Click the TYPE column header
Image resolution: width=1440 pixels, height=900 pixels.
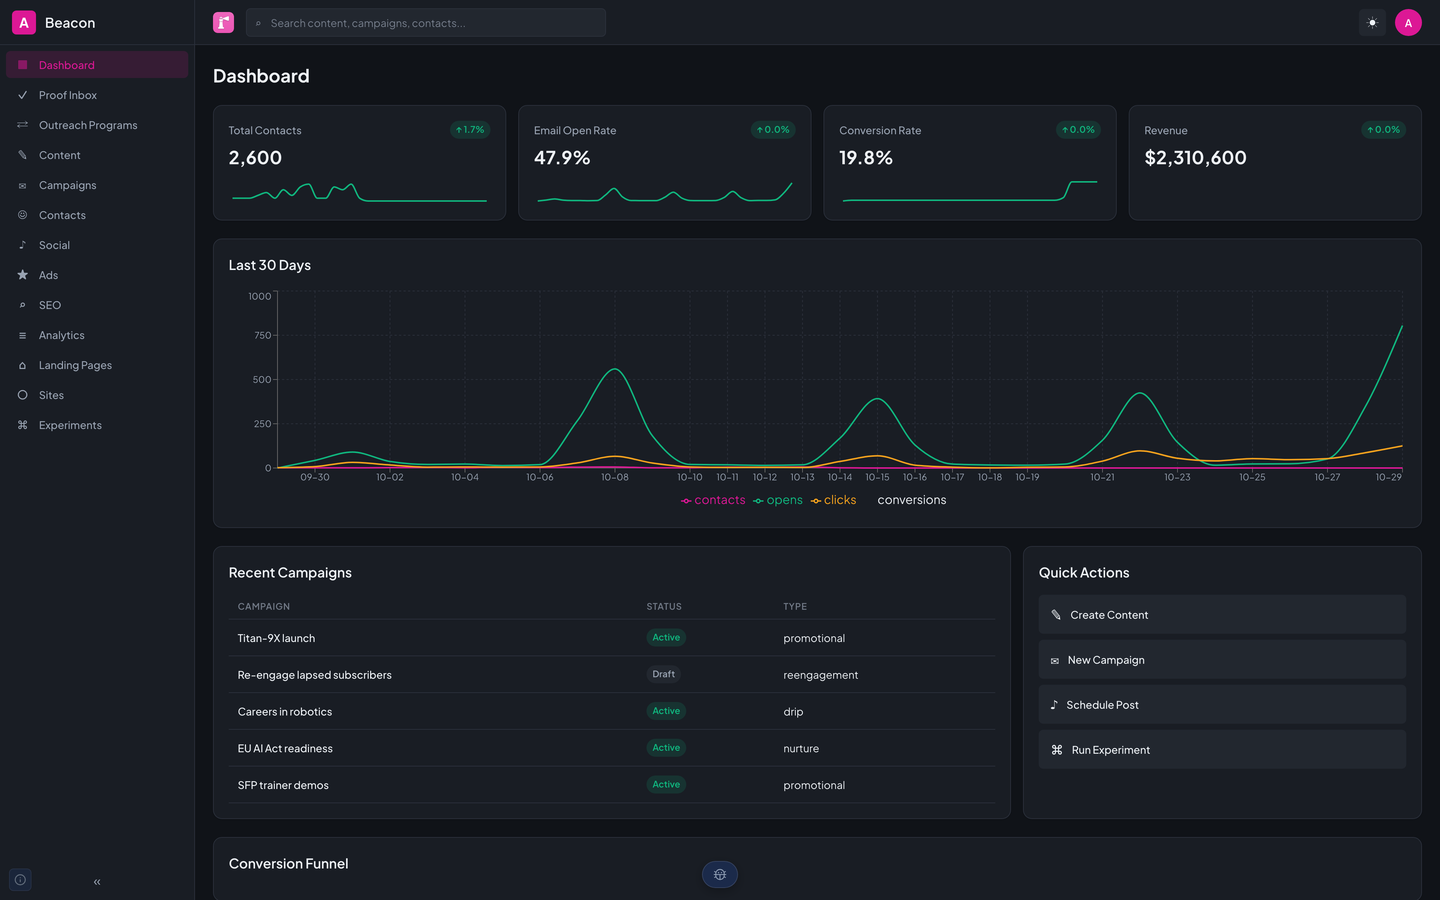795,606
